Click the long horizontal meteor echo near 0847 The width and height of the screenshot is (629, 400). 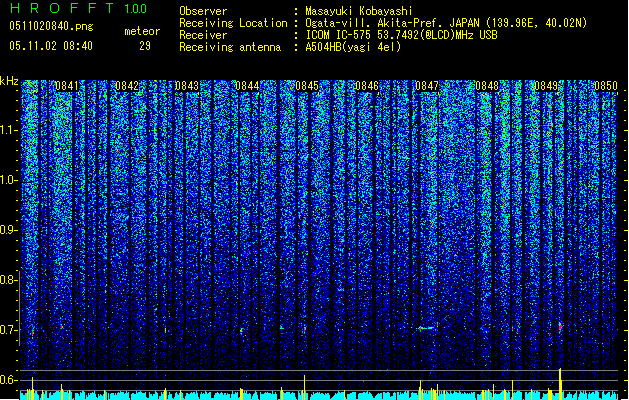[426, 328]
